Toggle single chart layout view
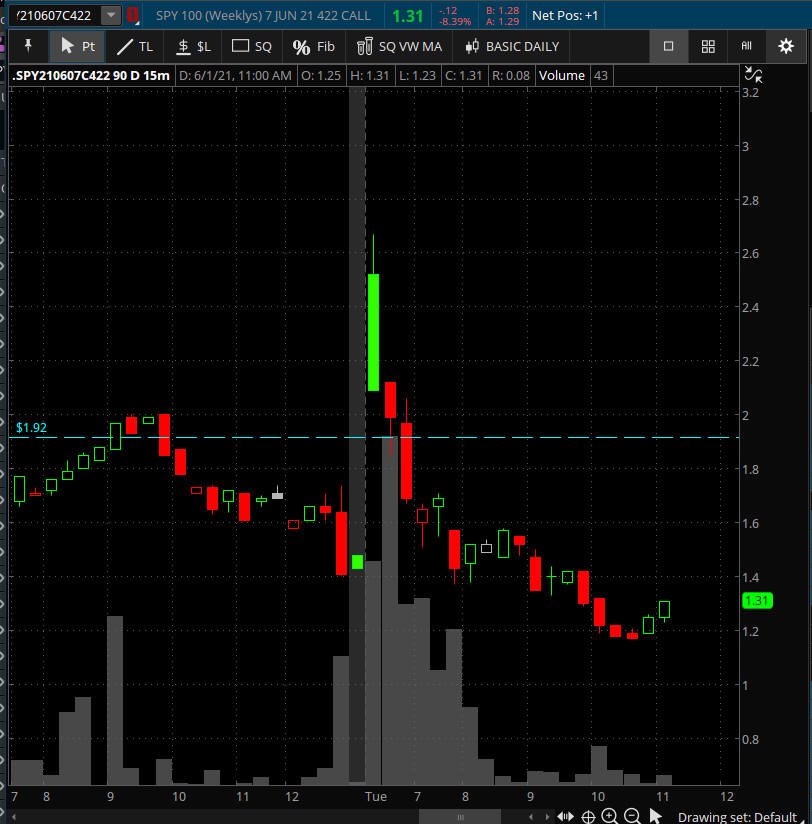The image size is (812, 824). [x=669, y=46]
